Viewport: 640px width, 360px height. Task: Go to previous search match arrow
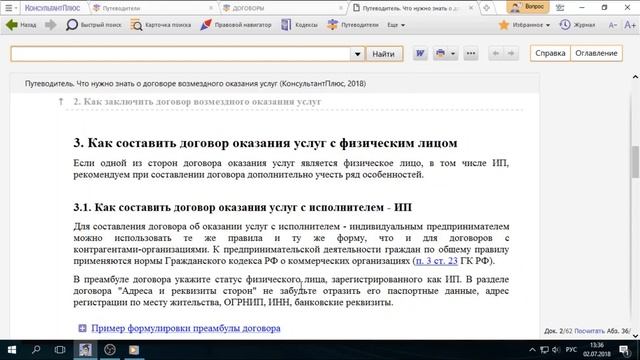click(x=496, y=53)
